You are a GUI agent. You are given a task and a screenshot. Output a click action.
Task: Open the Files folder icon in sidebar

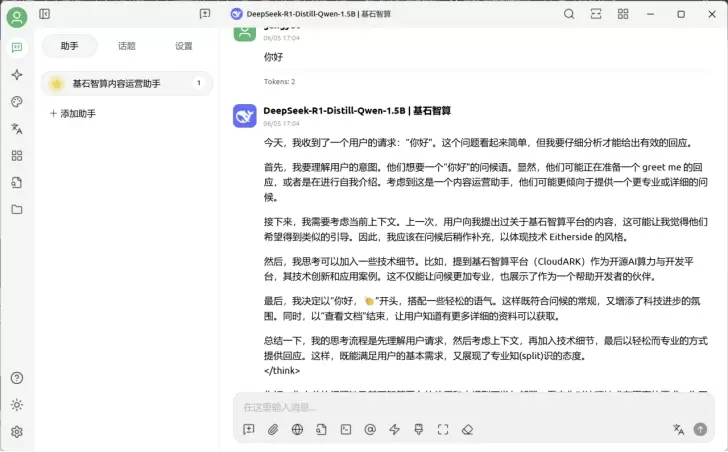click(x=16, y=210)
